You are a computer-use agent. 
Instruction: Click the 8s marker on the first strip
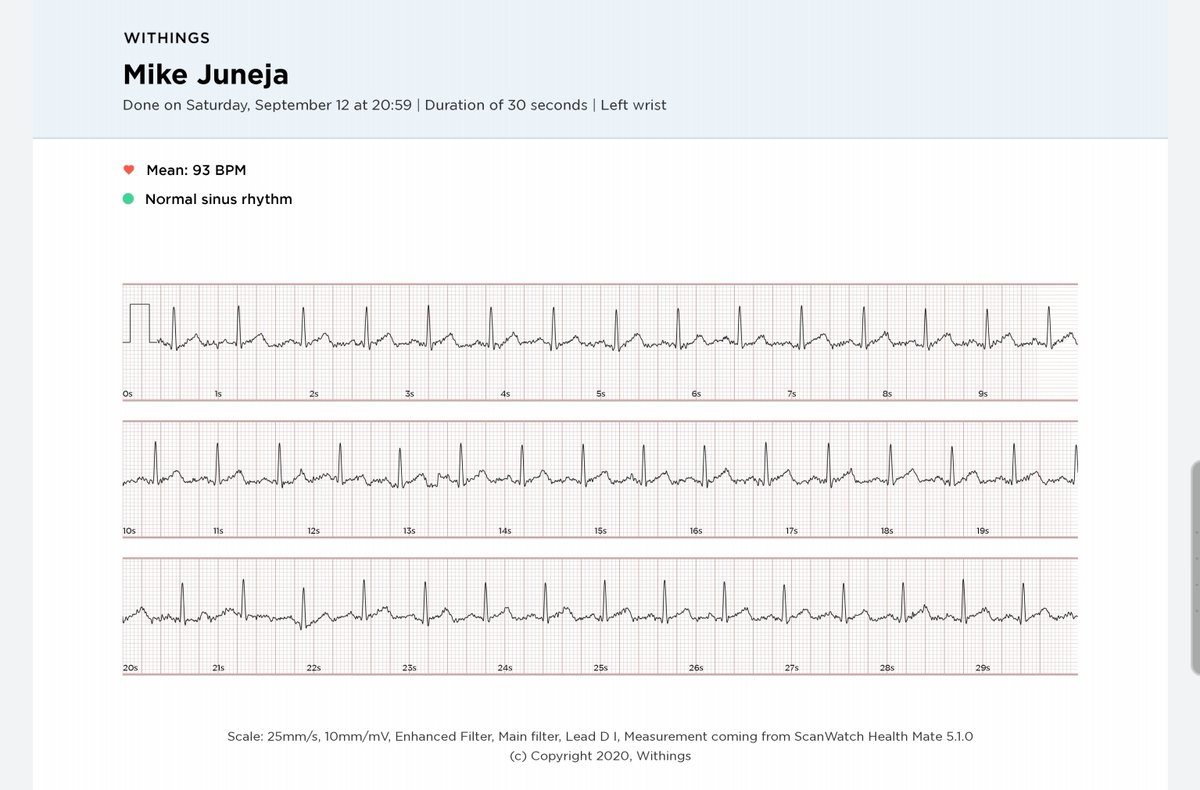point(887,394)
